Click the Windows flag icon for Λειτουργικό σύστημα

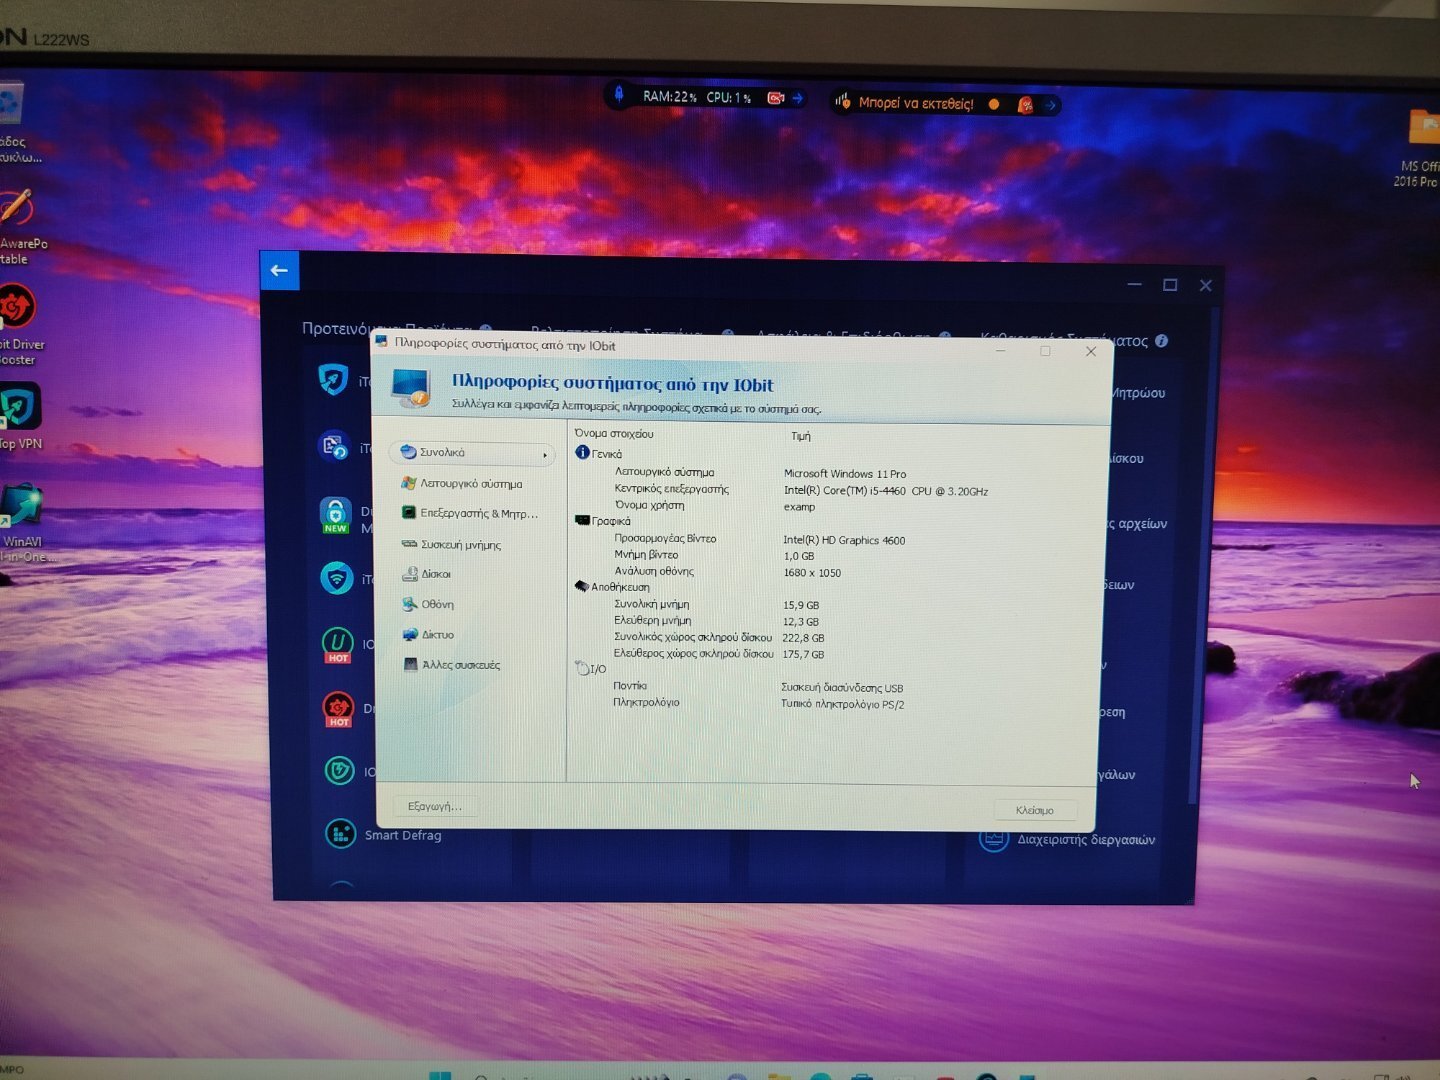tap(408, 483)
